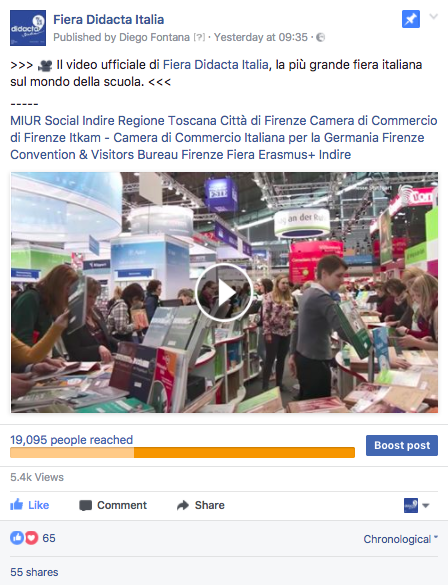Click the Share arrow button
The image size is (448, 585).
[201, 505]
